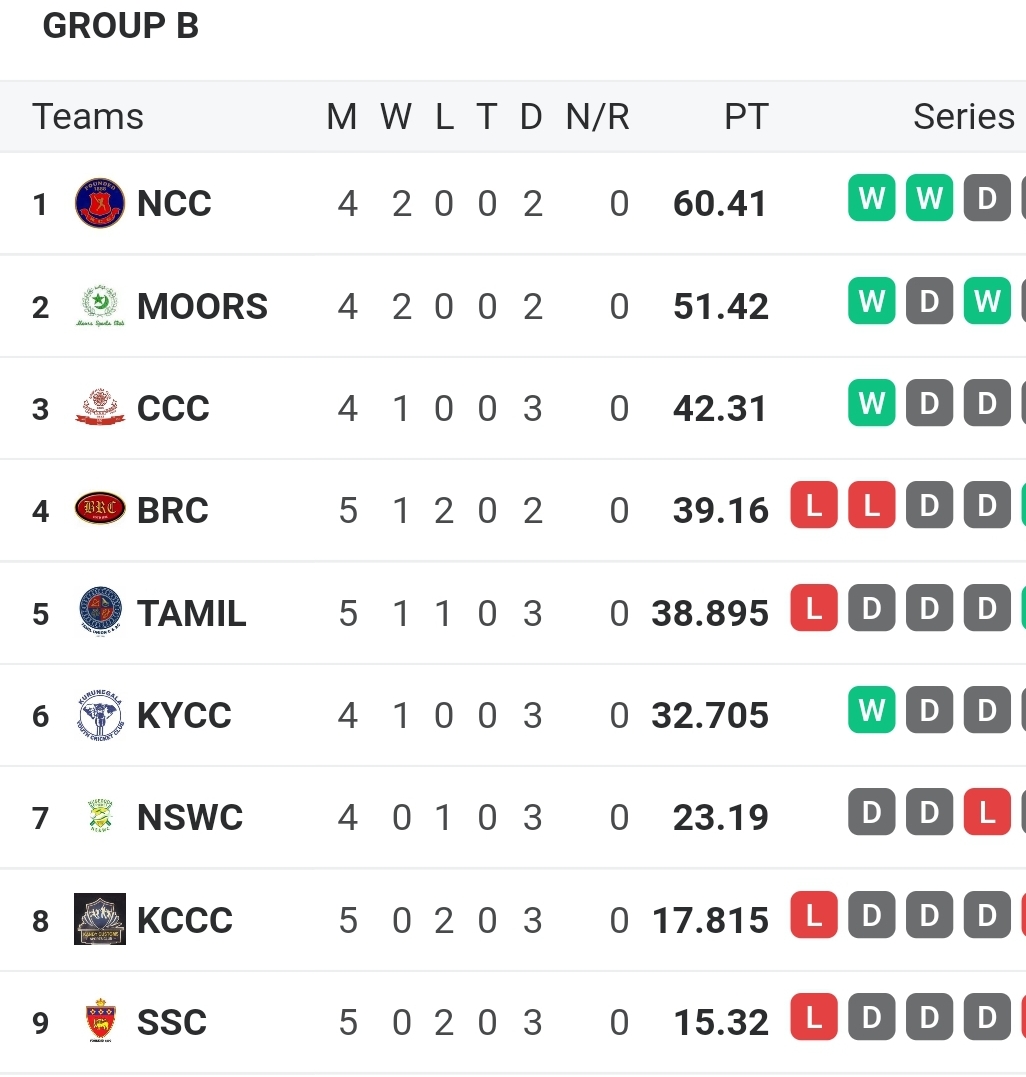Open the BRC oval badge logo
1026x1077 pixels.
coord(100,509)
